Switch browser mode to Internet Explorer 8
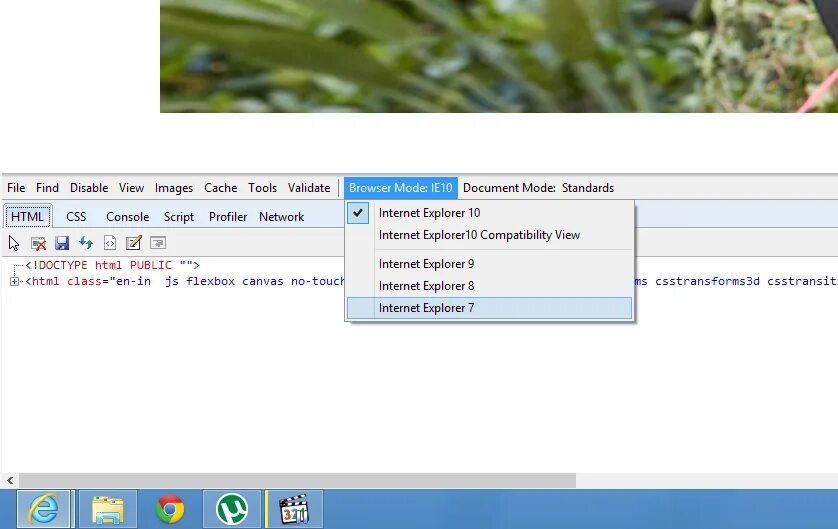This screenshot has height=529, width=838. pyautogui.click(x=489, y=286)
